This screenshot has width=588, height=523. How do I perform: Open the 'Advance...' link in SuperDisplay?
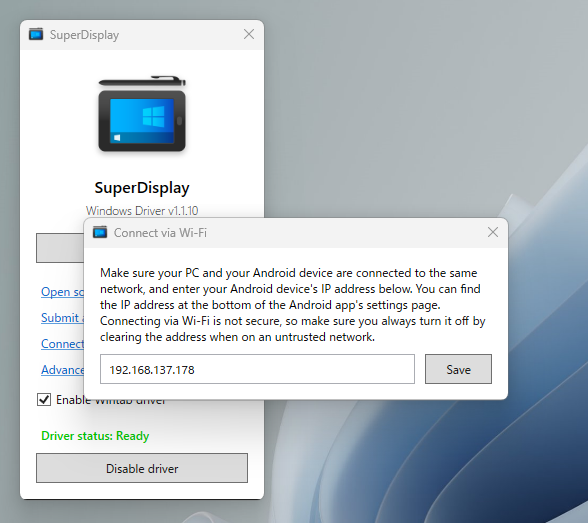(62, 370)
